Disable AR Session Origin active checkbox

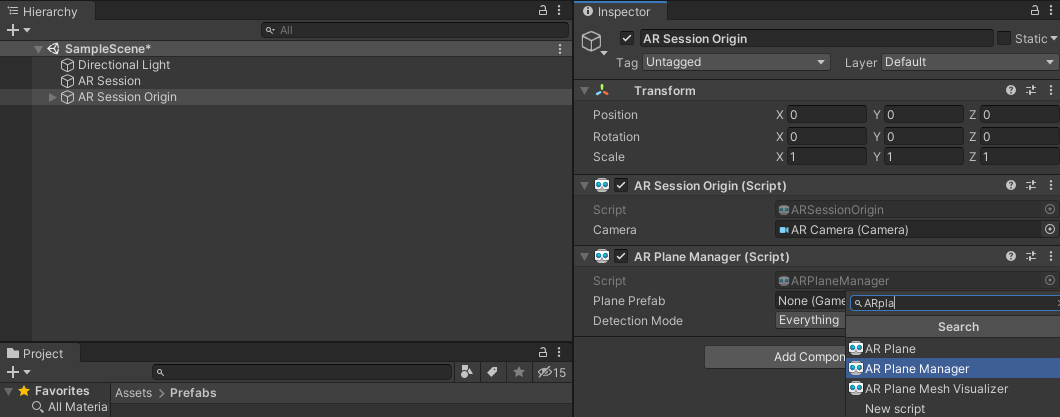coord(627,39)
